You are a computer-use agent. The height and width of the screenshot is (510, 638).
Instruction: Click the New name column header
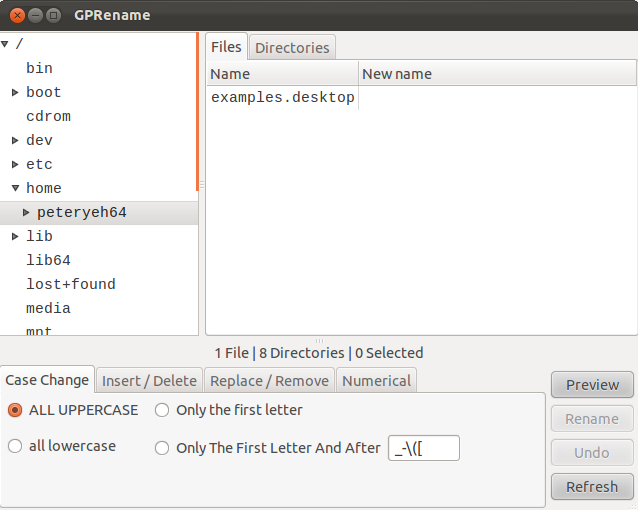498,74
